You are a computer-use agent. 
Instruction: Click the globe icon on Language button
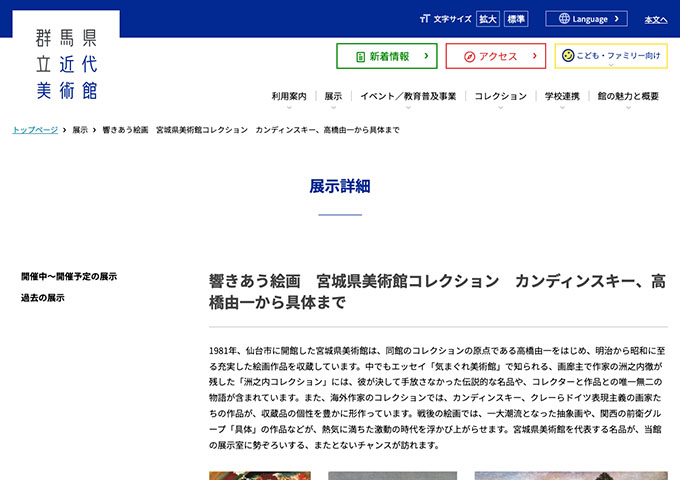(564, 19)
